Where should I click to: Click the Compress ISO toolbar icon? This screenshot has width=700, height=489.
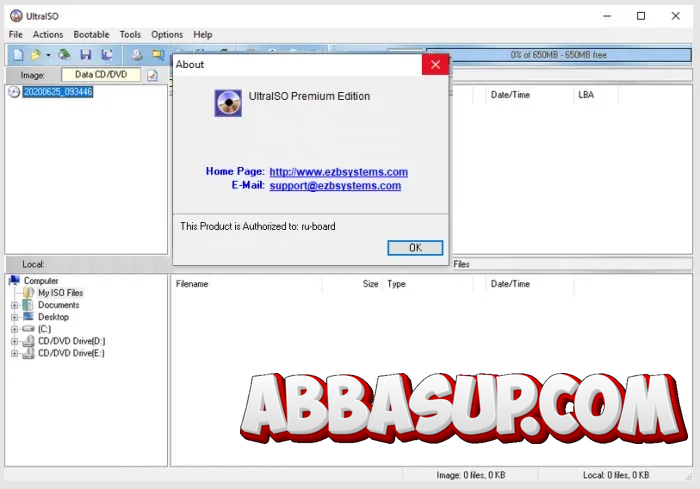click(x=158, y=54)
